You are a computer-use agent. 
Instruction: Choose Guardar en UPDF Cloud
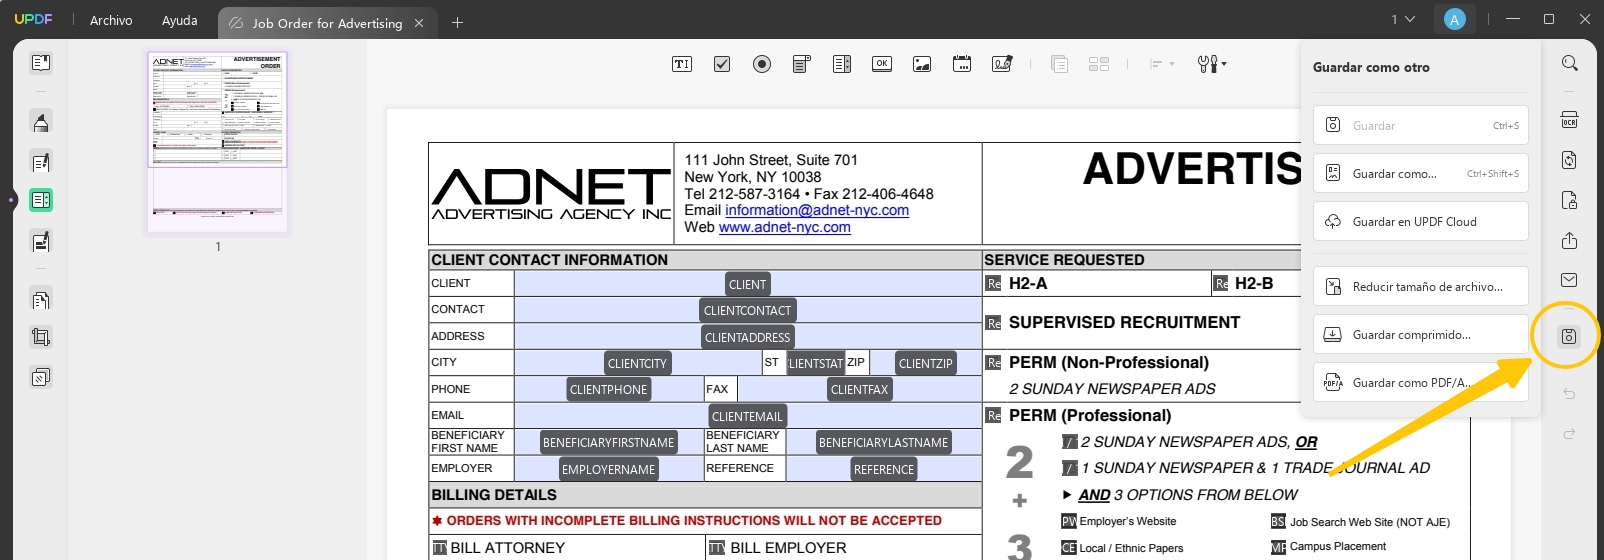click(x=1421, y=221)
